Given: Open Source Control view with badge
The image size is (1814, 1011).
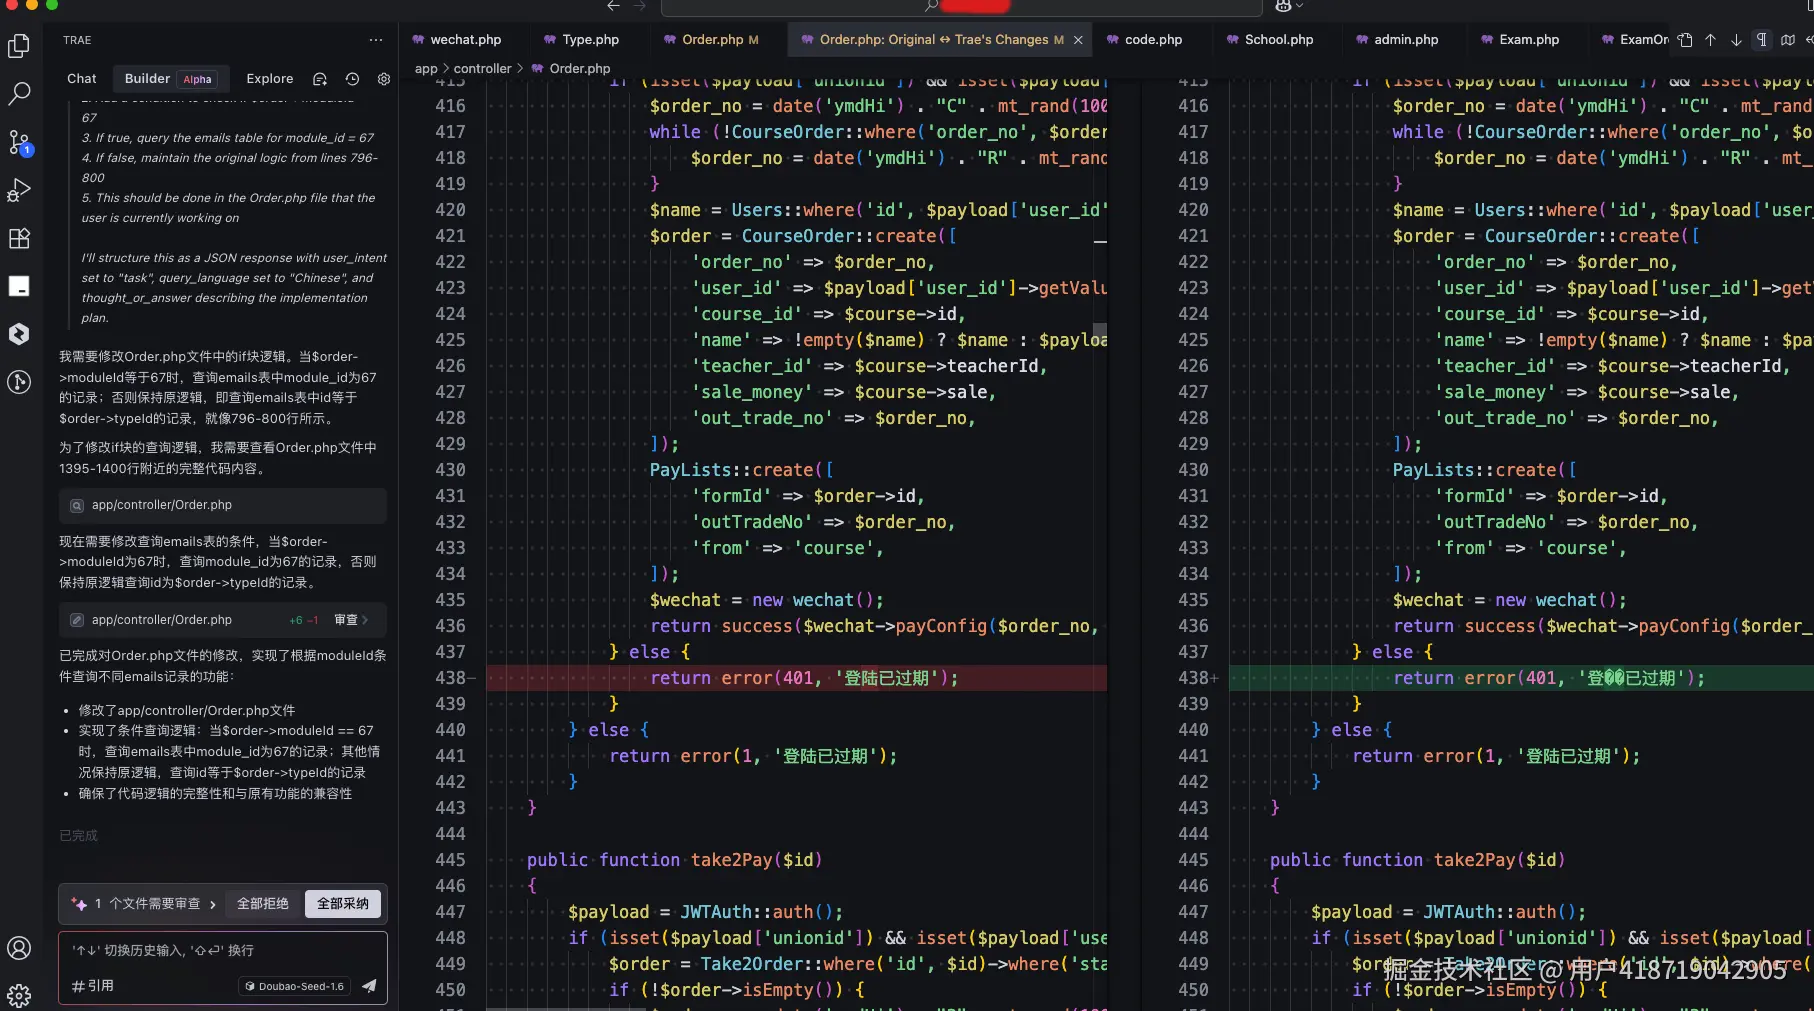Looking at the screenshot, I should click(19, 143).
